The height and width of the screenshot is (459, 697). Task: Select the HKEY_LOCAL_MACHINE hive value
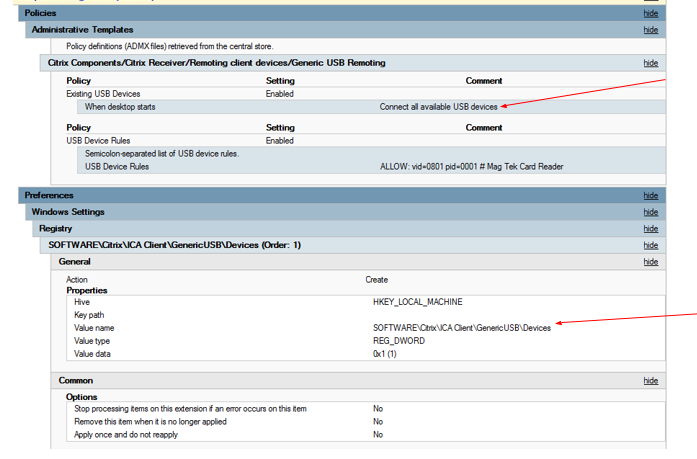click(x=417, y=302)
